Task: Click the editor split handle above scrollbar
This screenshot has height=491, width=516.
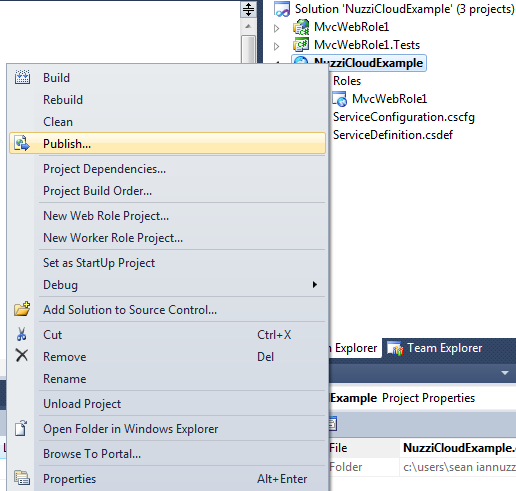Action: 248,9
